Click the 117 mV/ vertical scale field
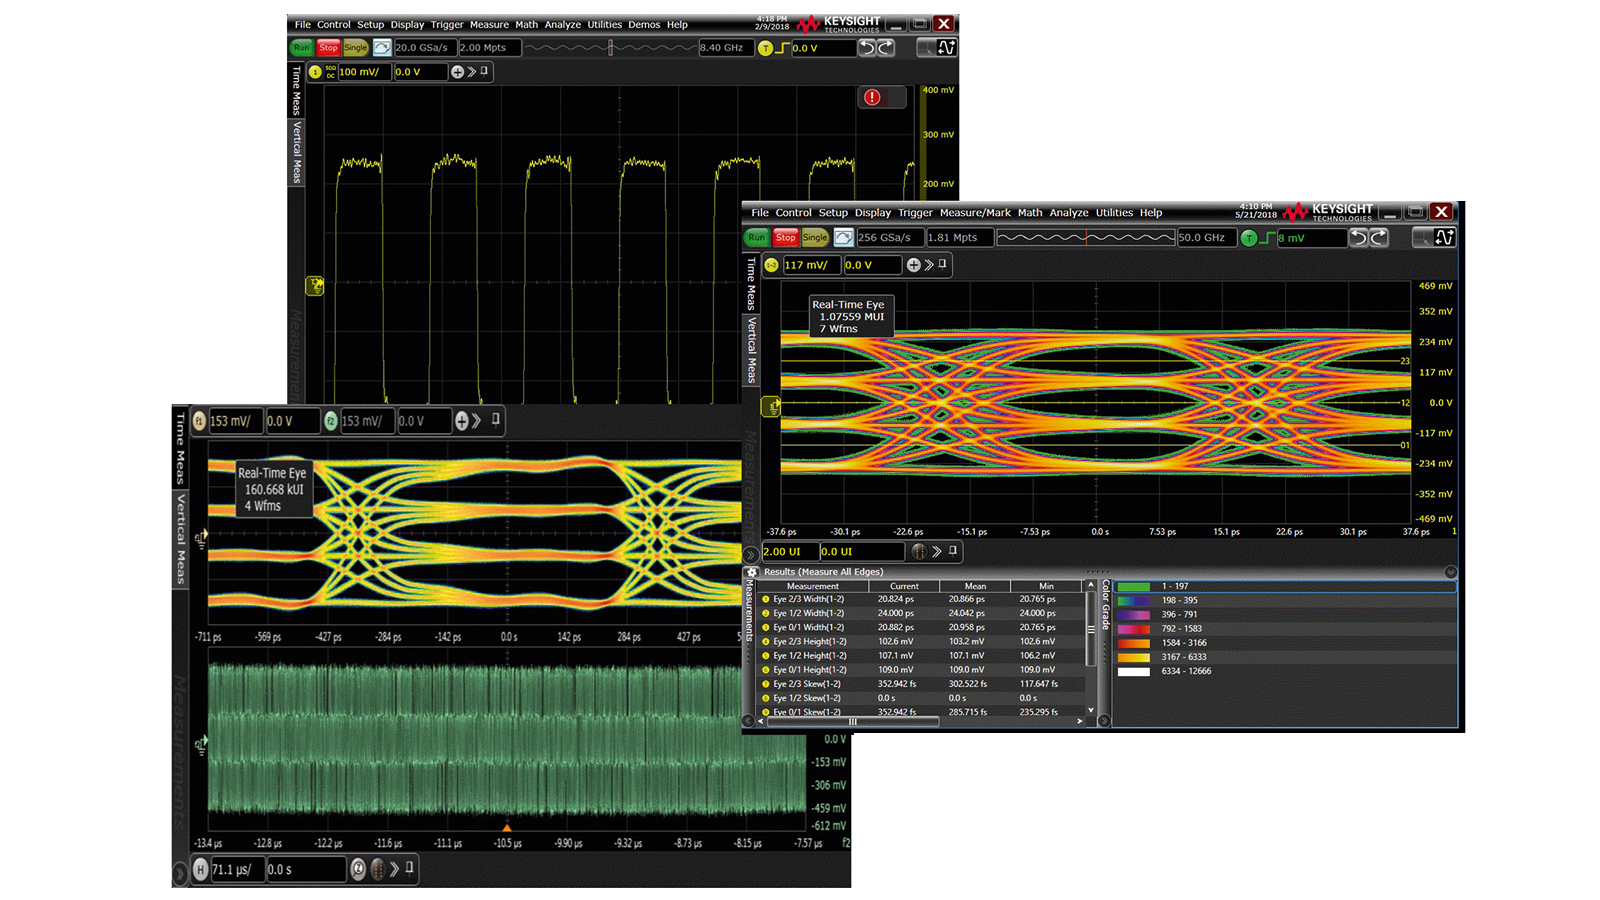The height and width of the screenshot is (900, 1600). [x=811, y=265]
